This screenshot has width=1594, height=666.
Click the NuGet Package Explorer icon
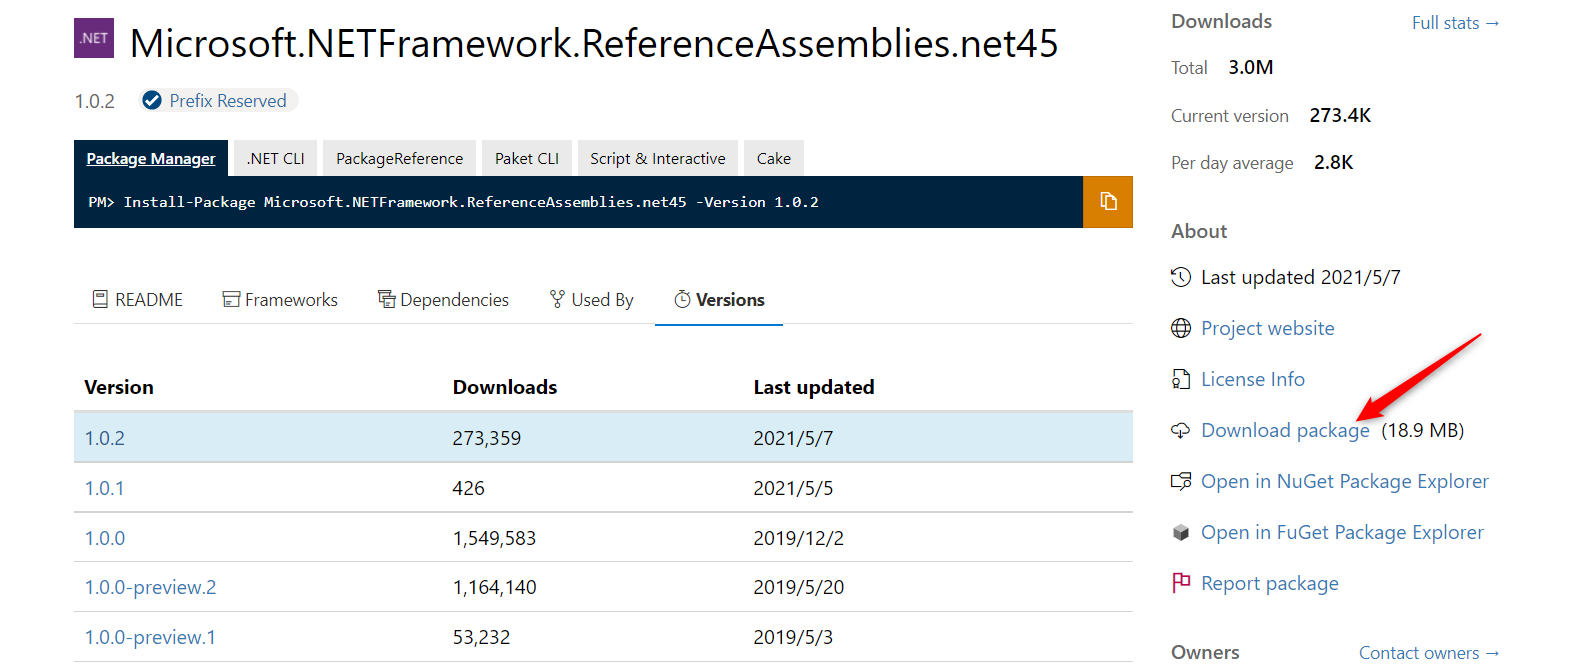pos(1181,481)
